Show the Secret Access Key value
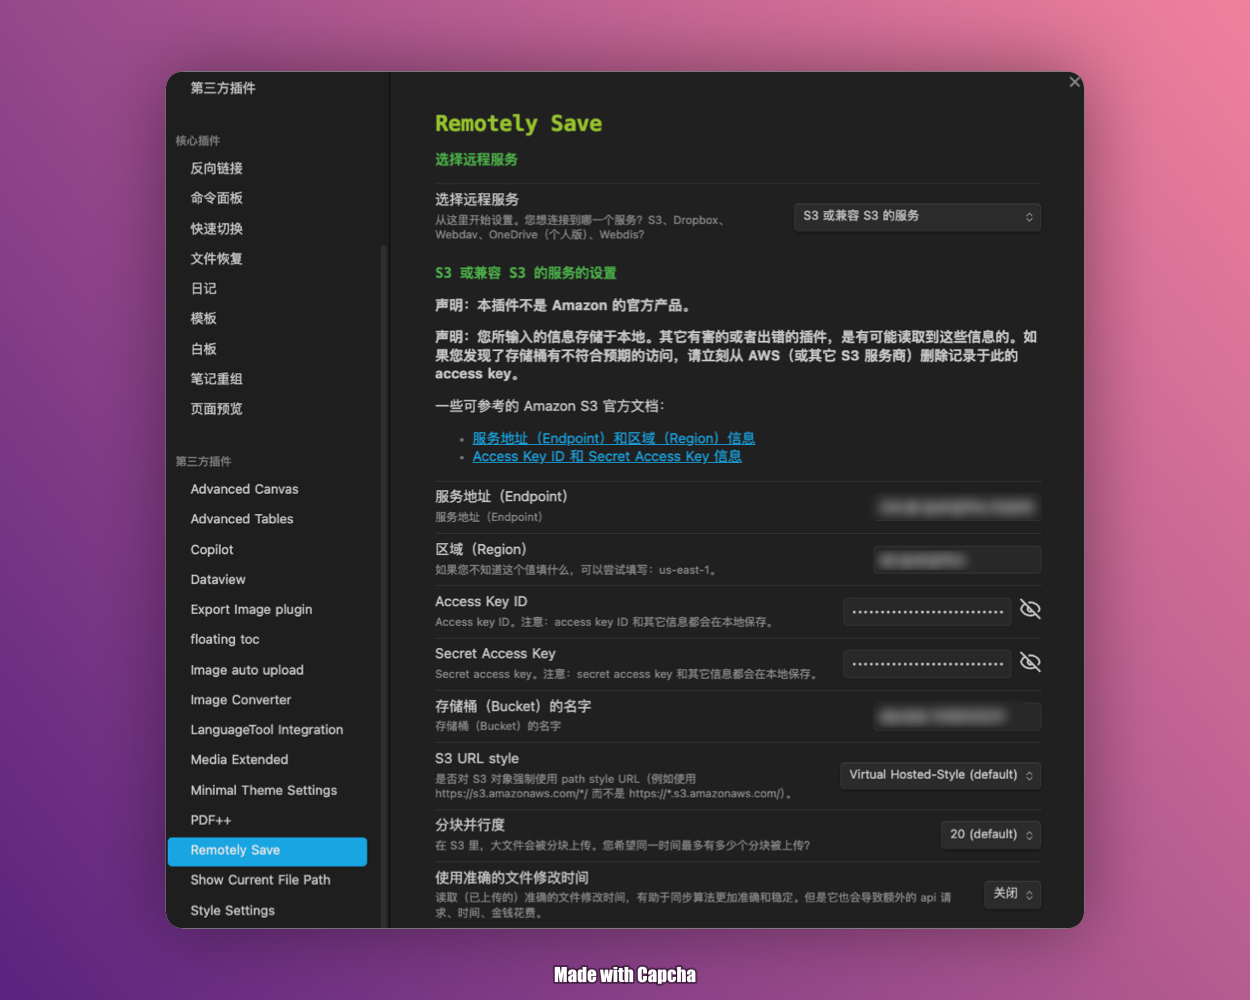1250x1000 pixels. click(1030, 662)
